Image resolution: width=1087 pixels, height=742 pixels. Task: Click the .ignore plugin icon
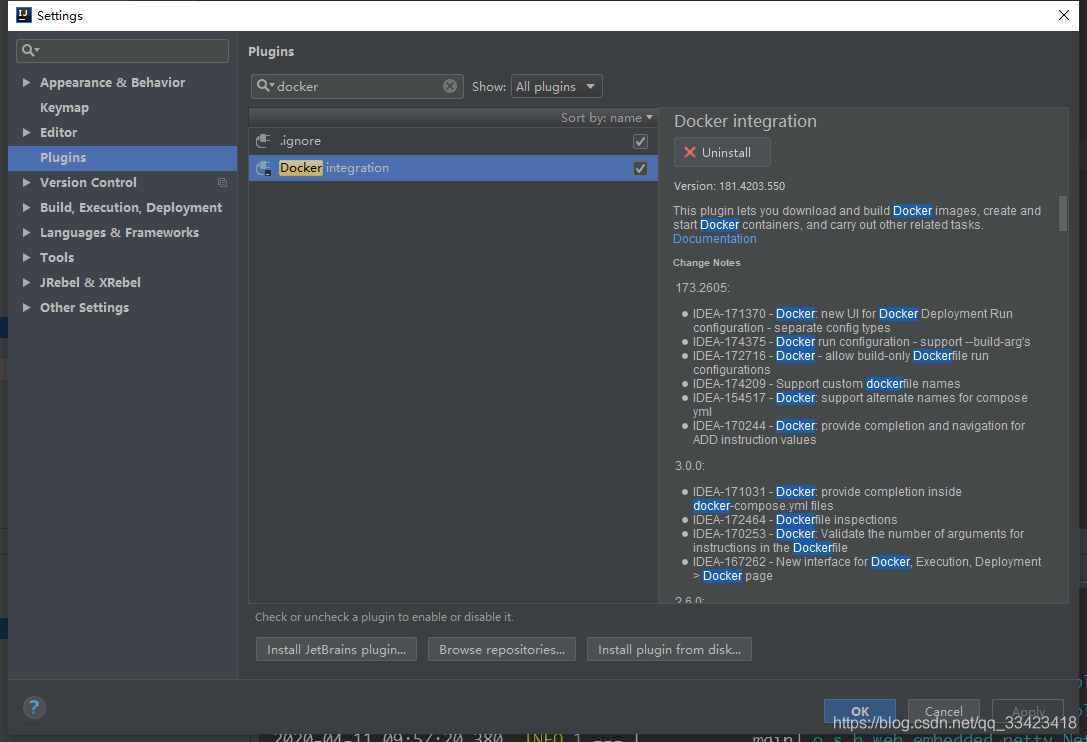click(x=264, y=141)
